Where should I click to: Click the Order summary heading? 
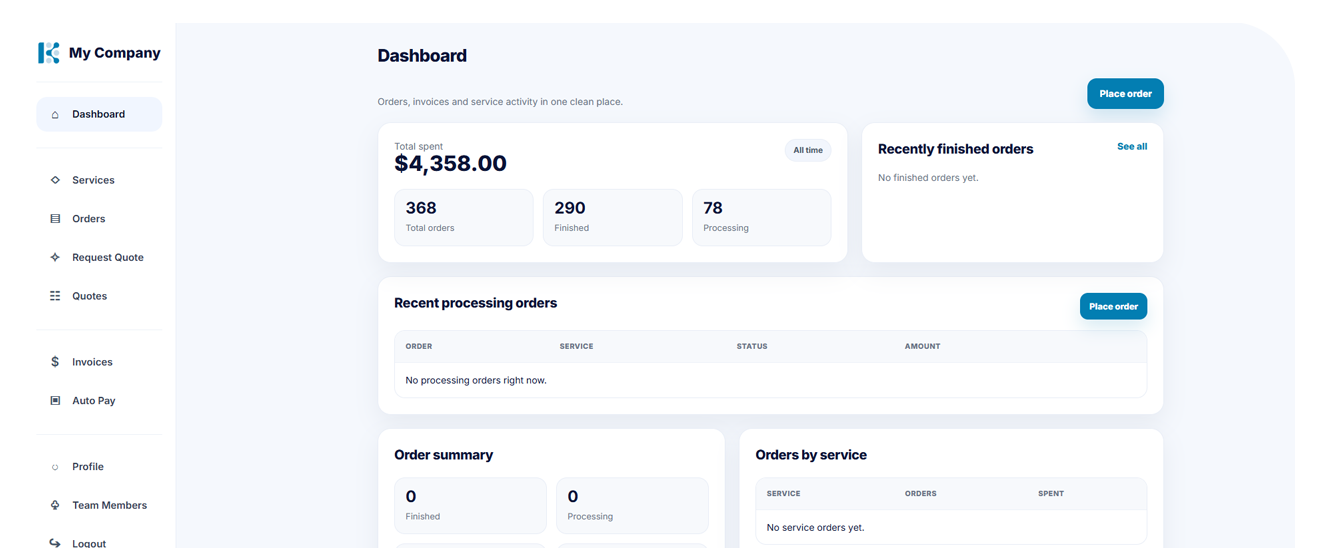click(443, 455)
